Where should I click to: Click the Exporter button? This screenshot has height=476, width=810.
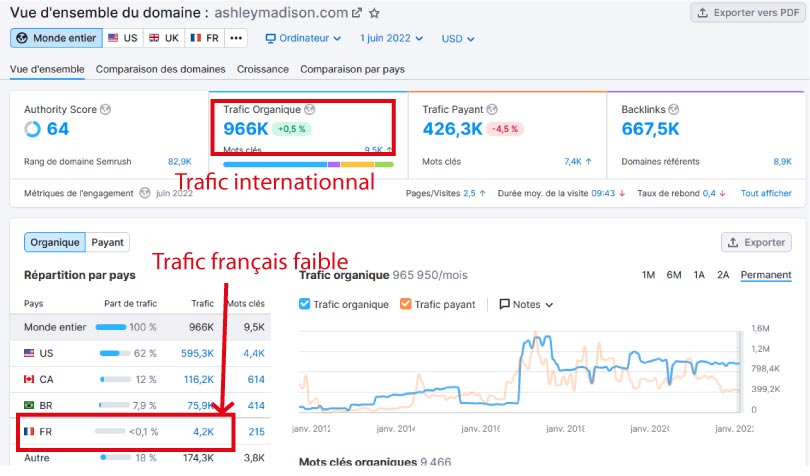tap(756, 242)
